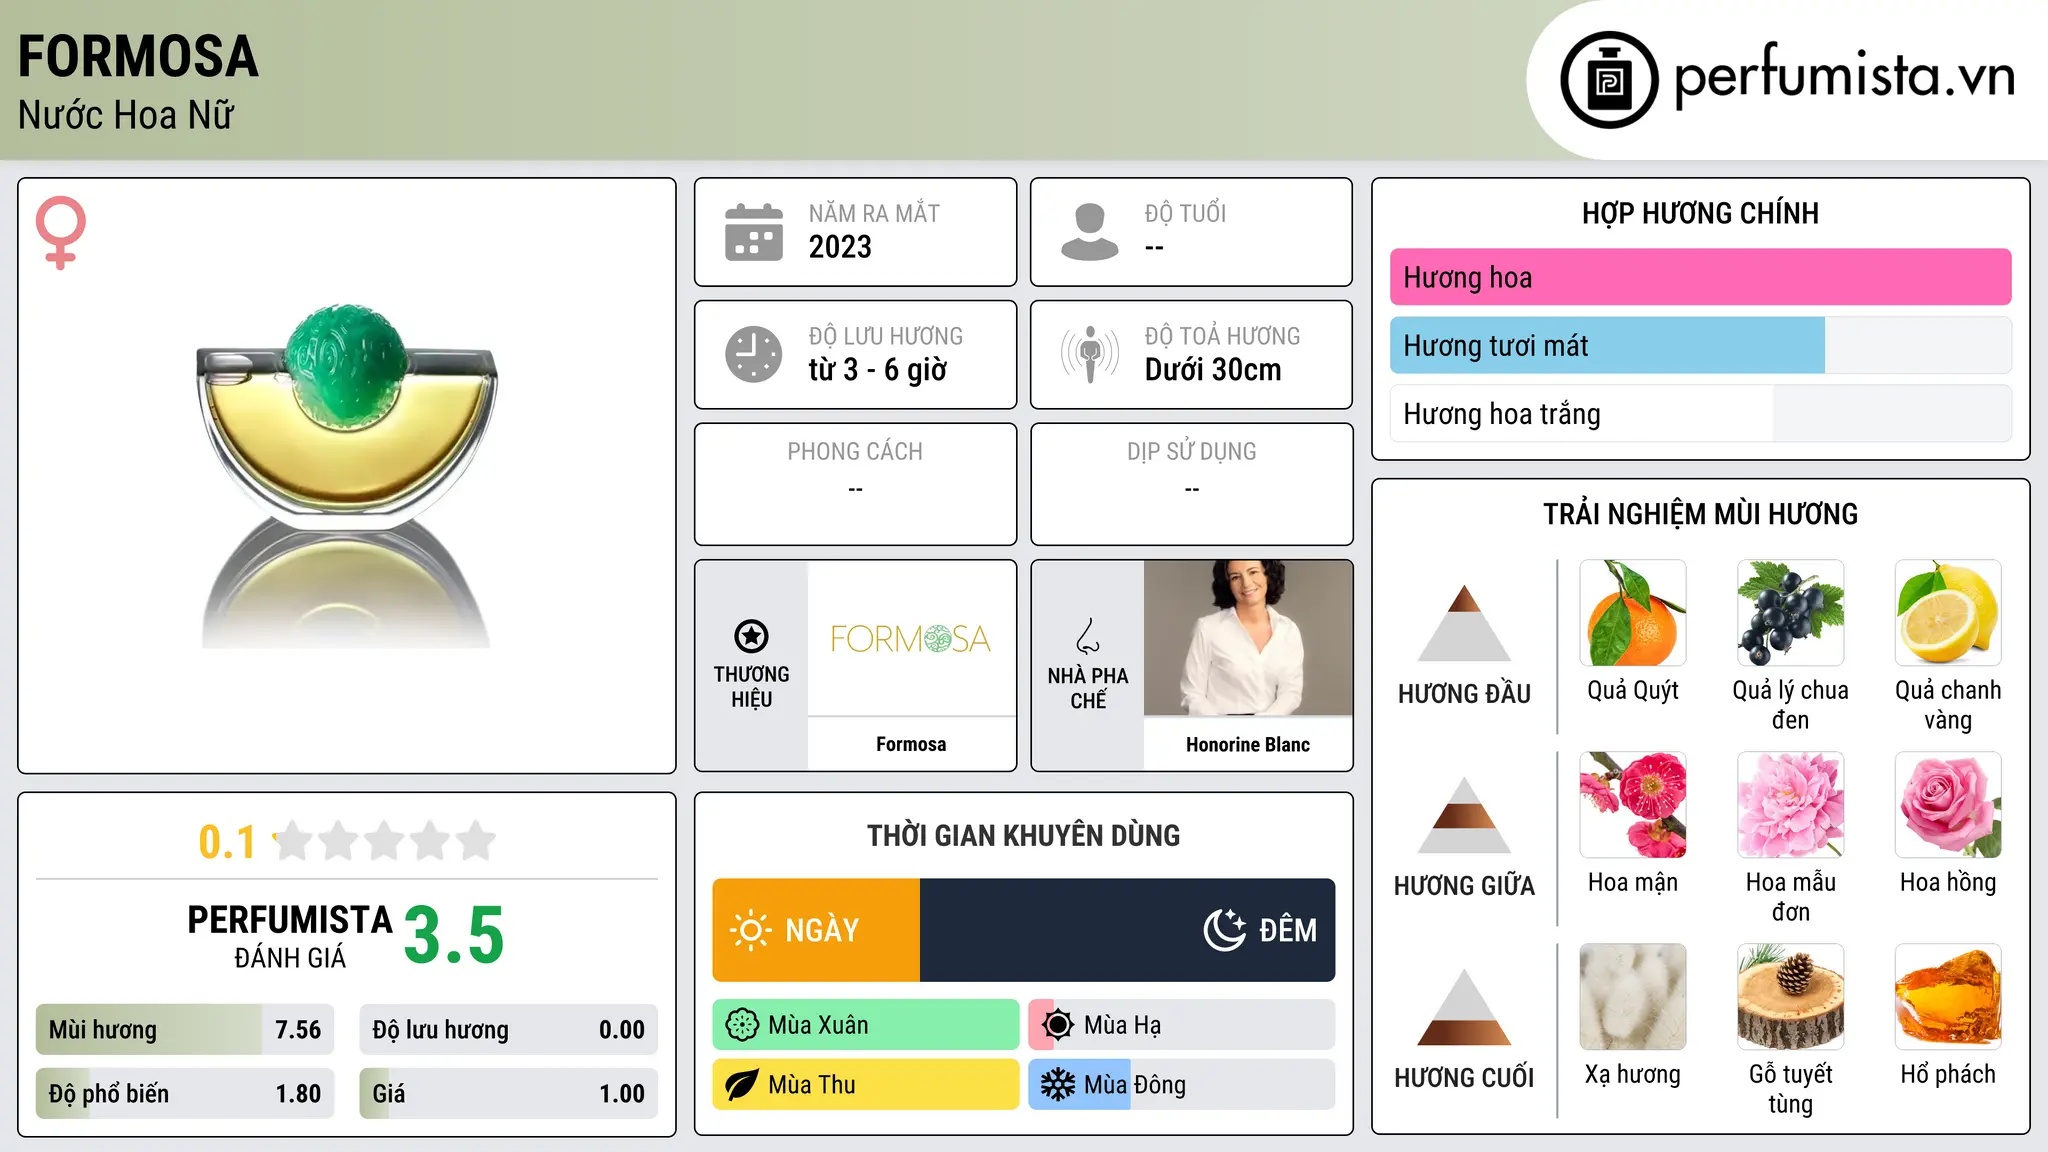The width and height of the screenshot is (2048, 1152).
Task: Click the launch year value 2023
Action: coord(840,247)
